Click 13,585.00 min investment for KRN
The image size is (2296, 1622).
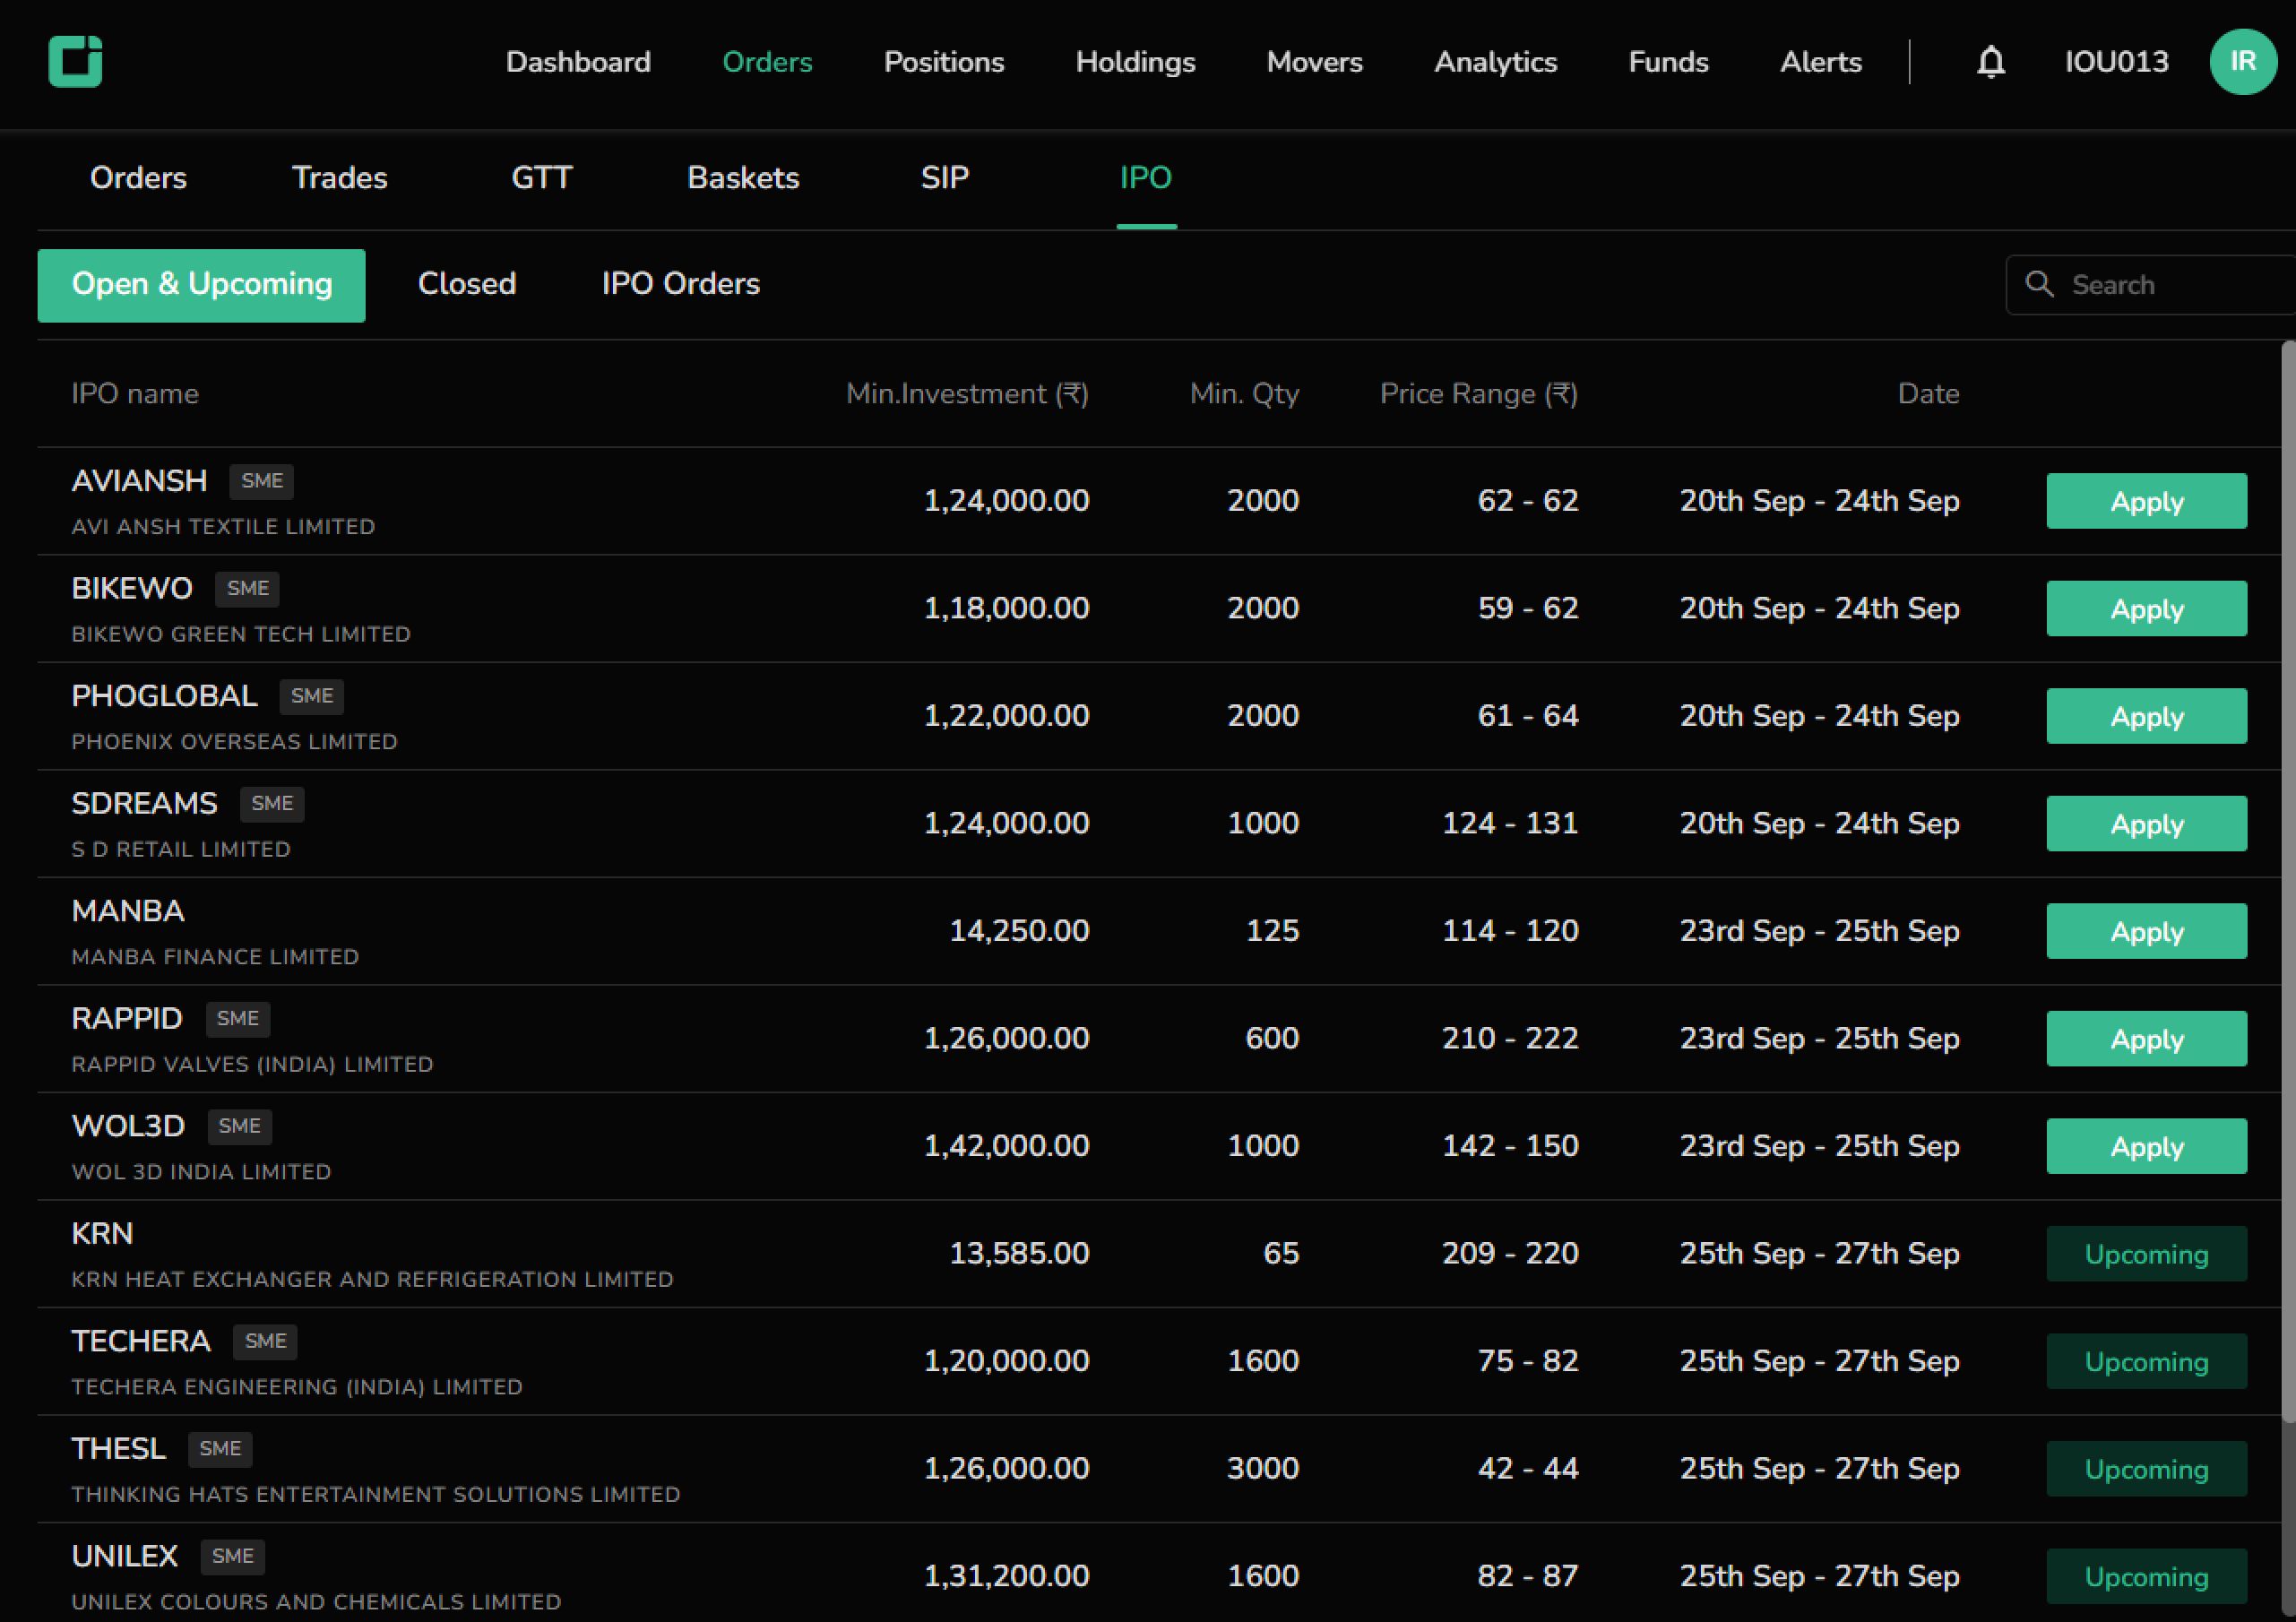[x=1018, y=1253]
